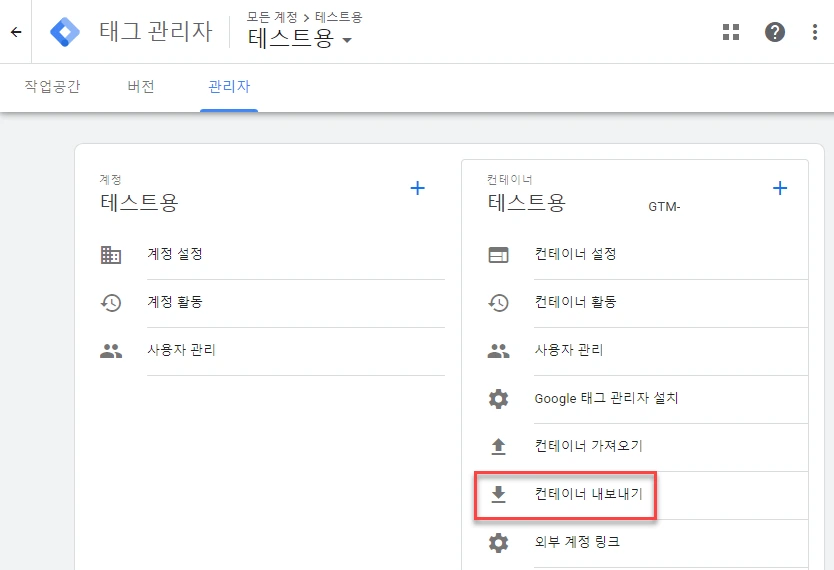Click the 모든 계정 breadcrumb link
834x570 pixels.
click(272, 17)
